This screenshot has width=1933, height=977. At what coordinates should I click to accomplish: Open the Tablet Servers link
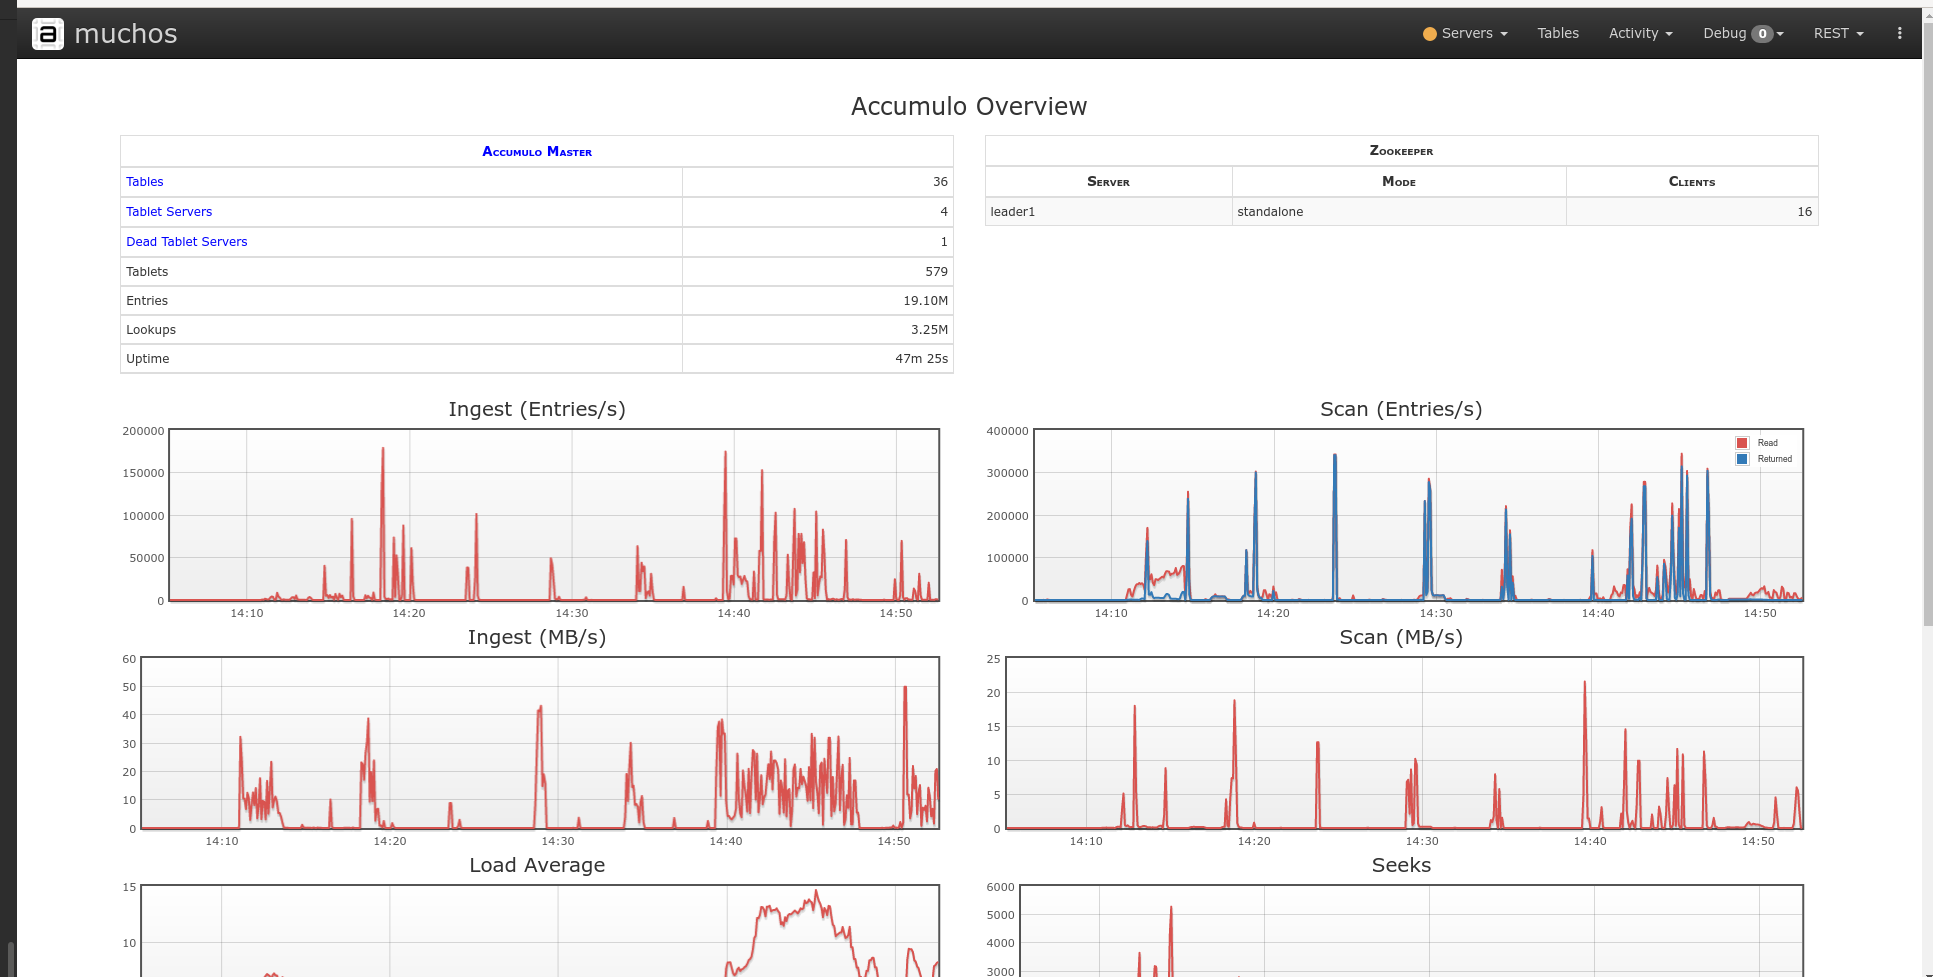tap(168, 211)
